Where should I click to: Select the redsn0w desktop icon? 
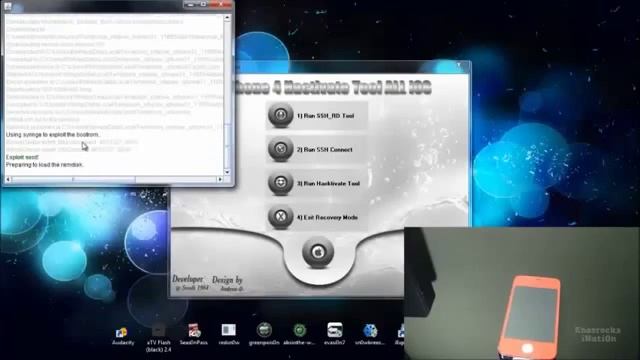(229, 335)
